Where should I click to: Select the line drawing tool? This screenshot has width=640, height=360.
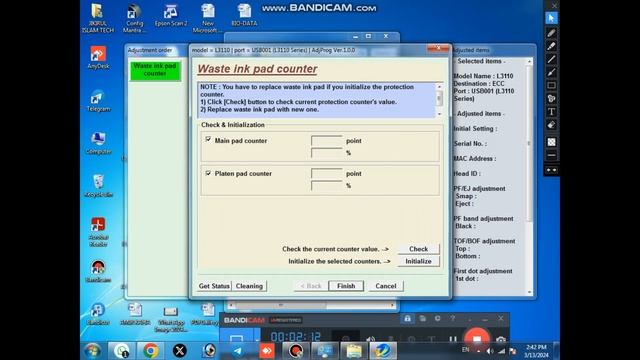tap(551, 59)
